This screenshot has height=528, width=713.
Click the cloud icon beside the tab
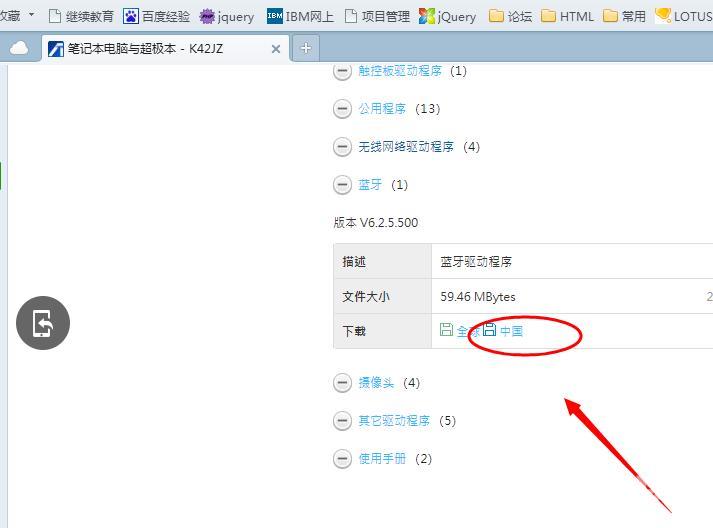click(19, 48)
